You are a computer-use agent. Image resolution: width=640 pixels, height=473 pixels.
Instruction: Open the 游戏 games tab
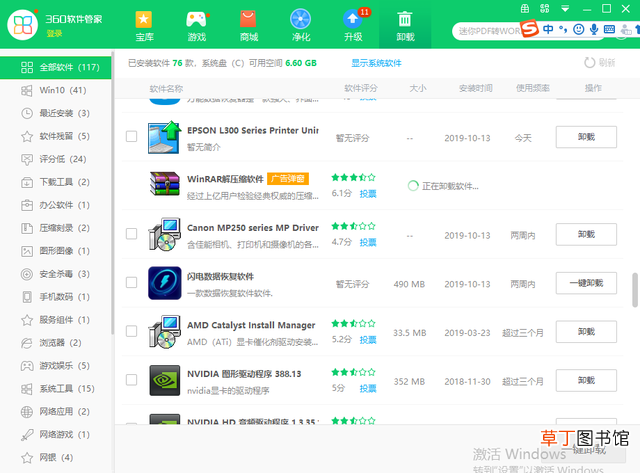tap(196, 26)
